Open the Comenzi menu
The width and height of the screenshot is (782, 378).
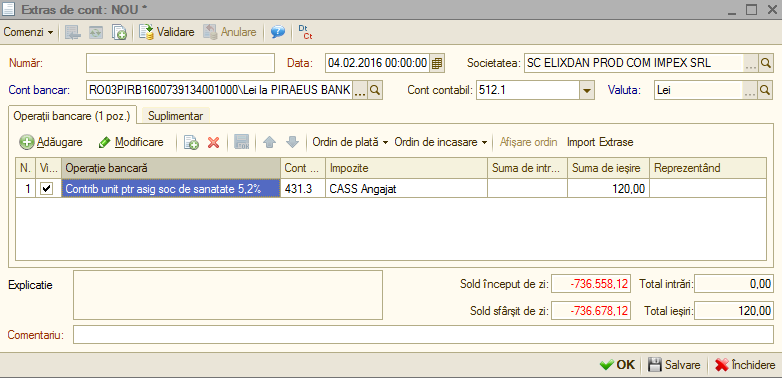click(28, 32)
